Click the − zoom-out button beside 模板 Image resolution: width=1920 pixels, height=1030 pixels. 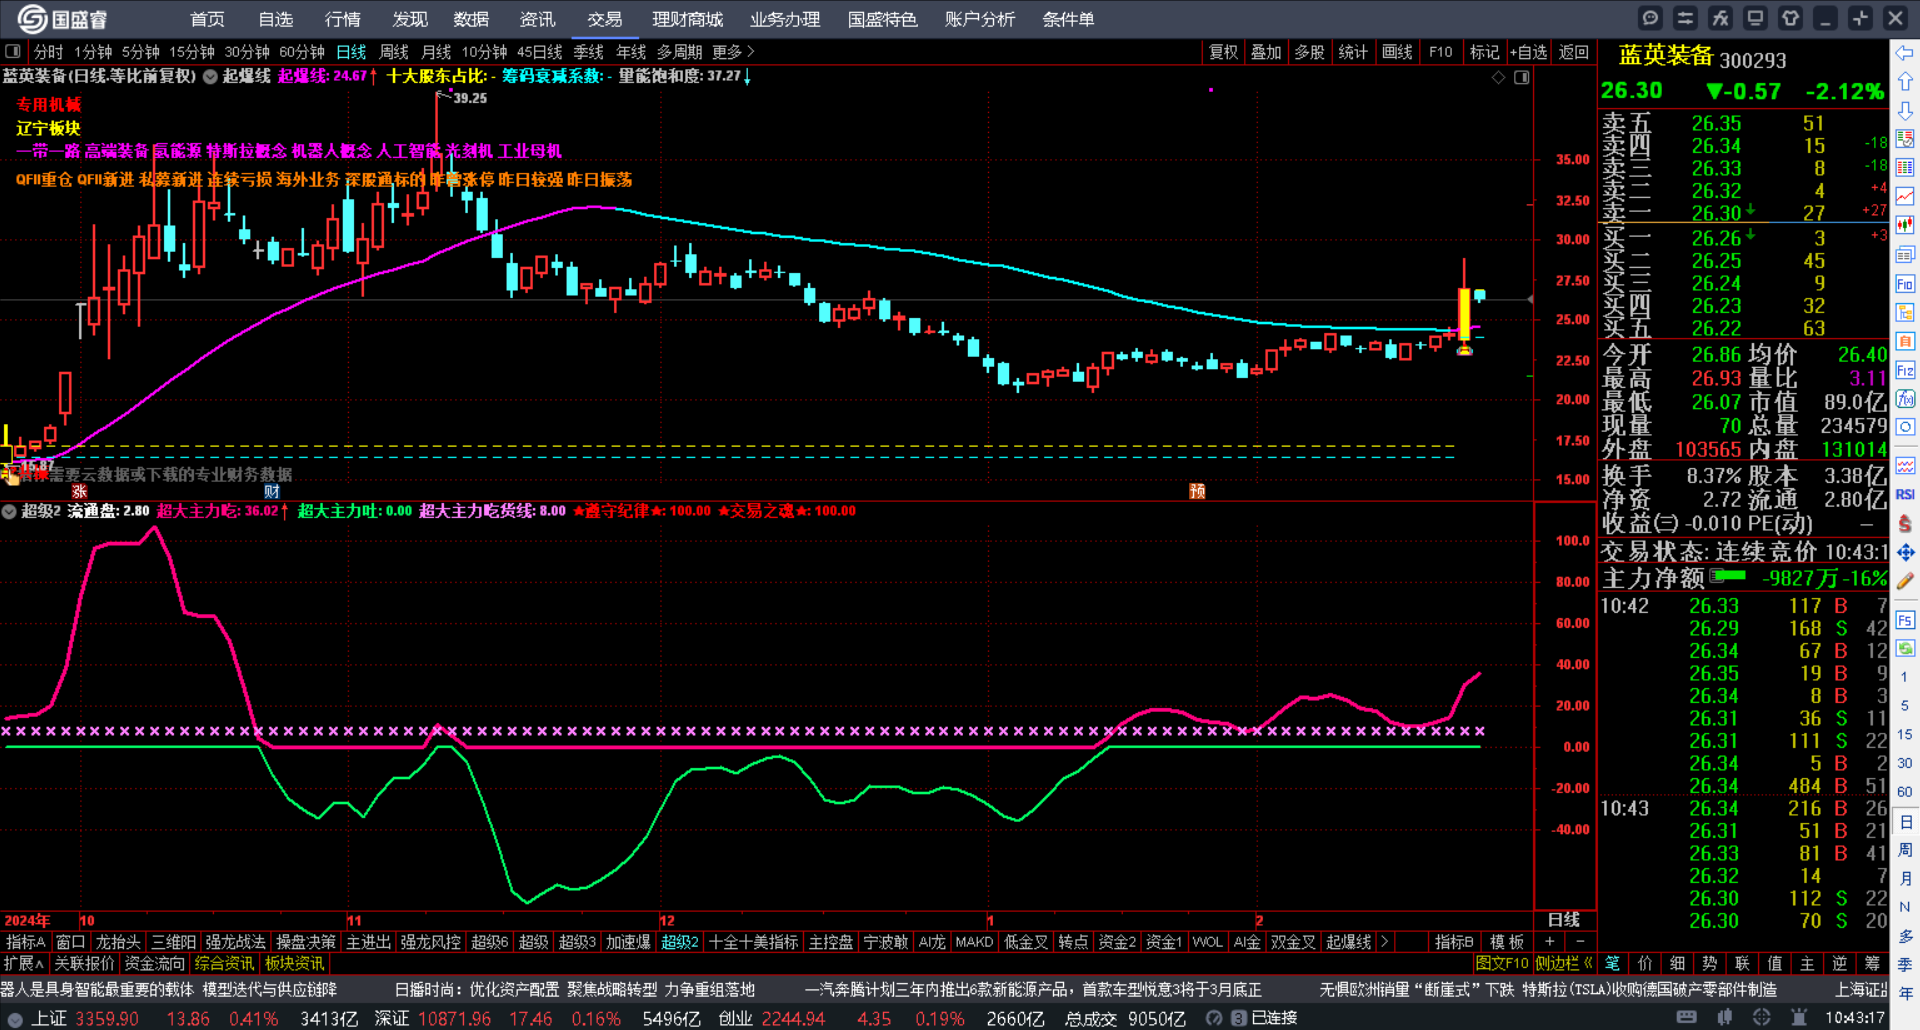coord(1580,942)
